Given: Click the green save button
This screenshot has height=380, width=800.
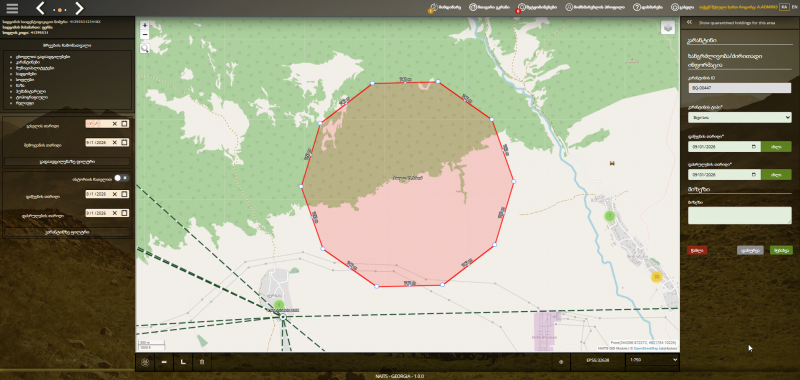Looking at the screenshot, I should [x=781, y=250].
